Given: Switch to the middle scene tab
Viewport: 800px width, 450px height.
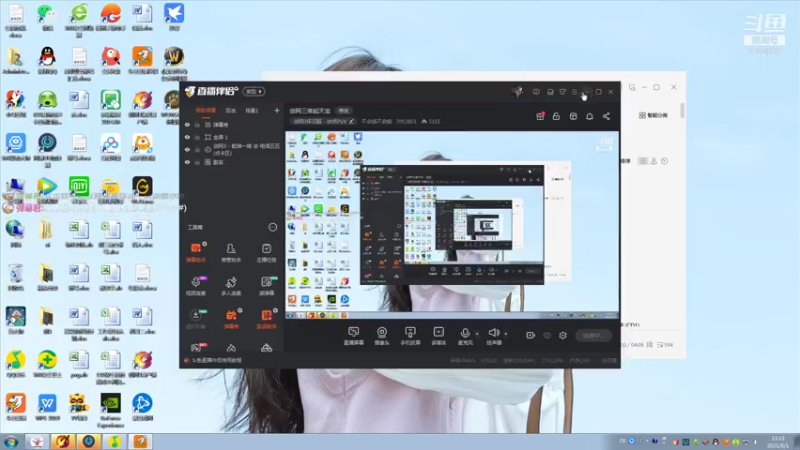Looking at the screenshot, I should pos(231,110).
